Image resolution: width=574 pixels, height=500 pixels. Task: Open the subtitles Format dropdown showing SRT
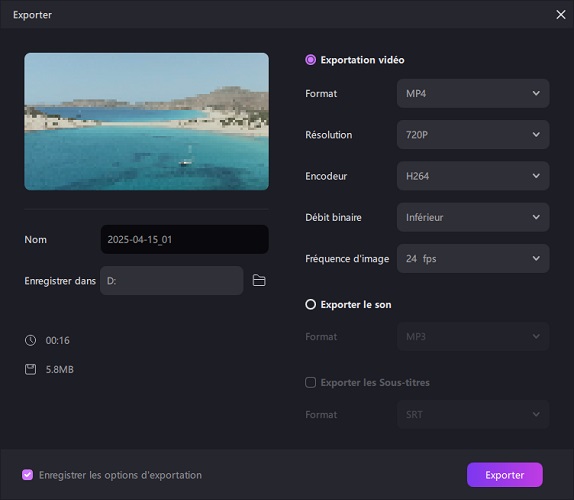pyautogui.click(x=473, y=414)
